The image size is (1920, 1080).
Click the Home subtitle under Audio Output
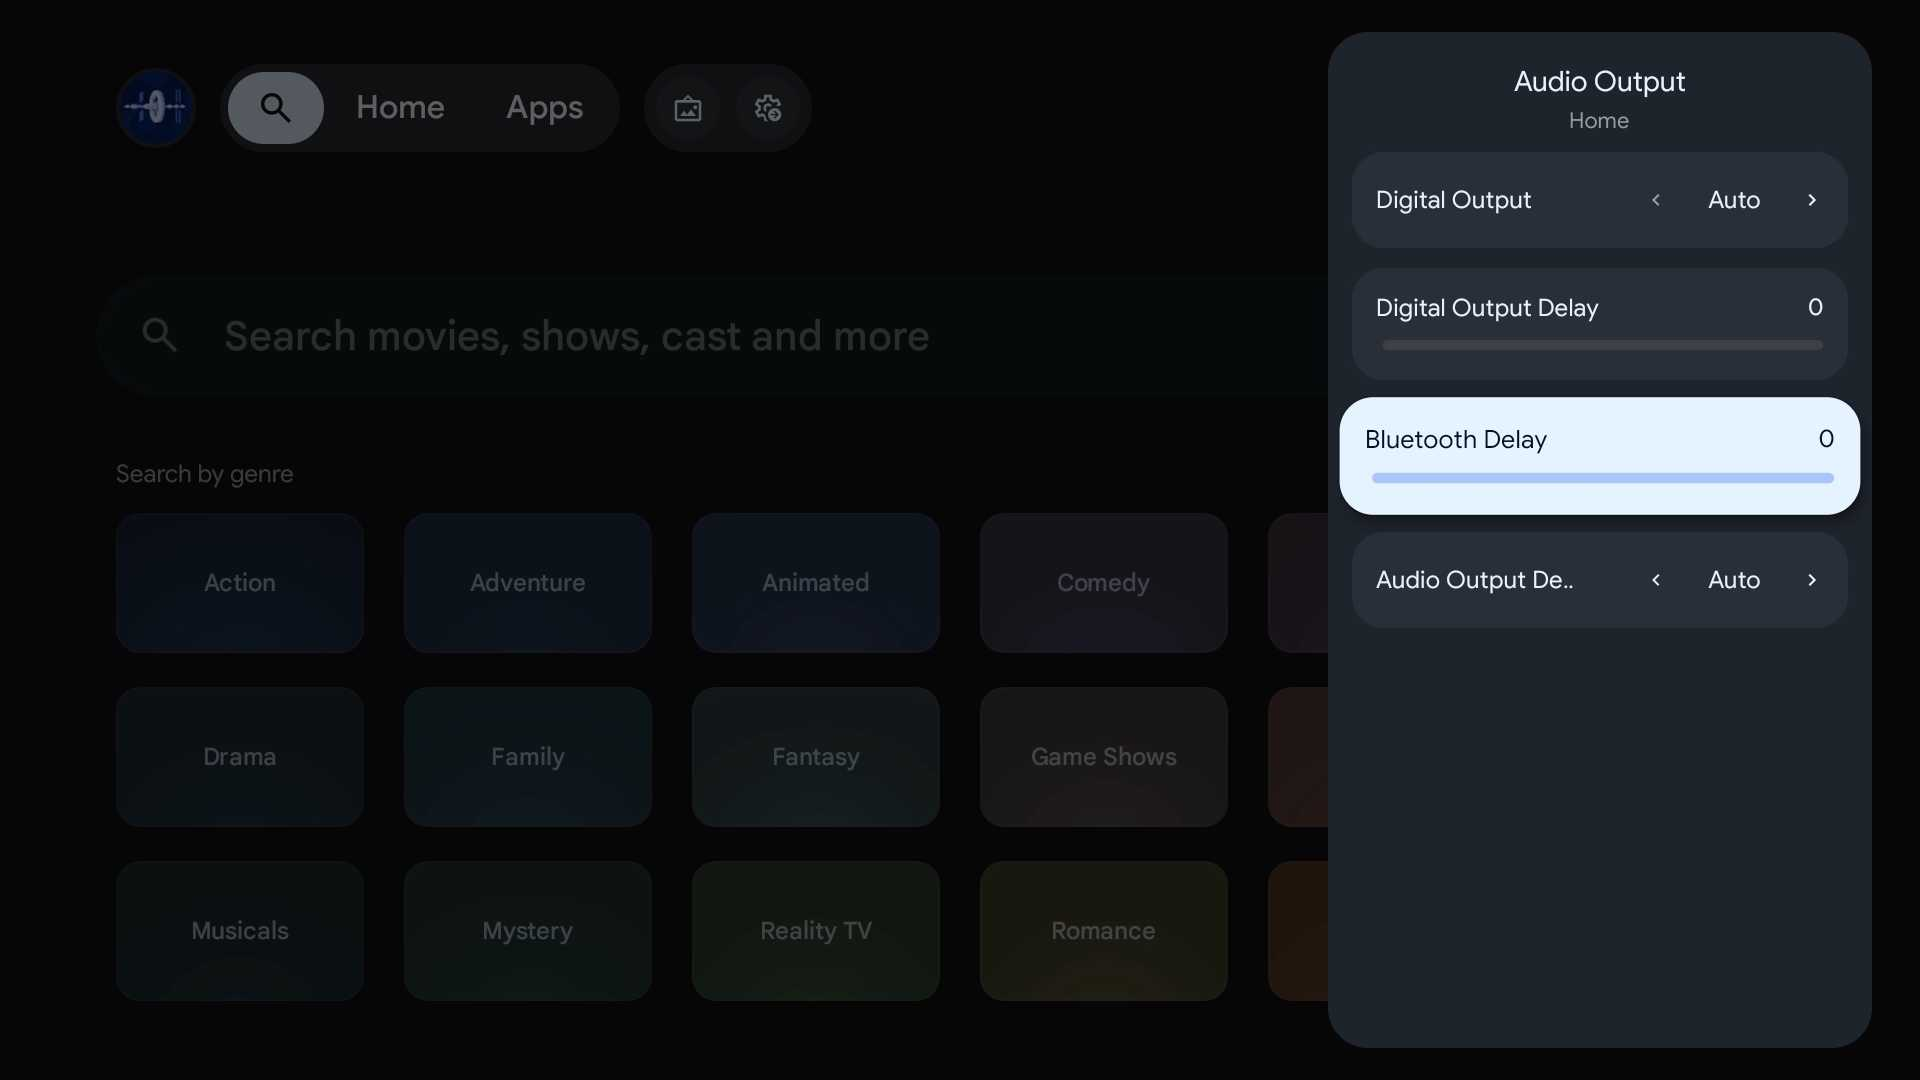(x=1598, y=121)
